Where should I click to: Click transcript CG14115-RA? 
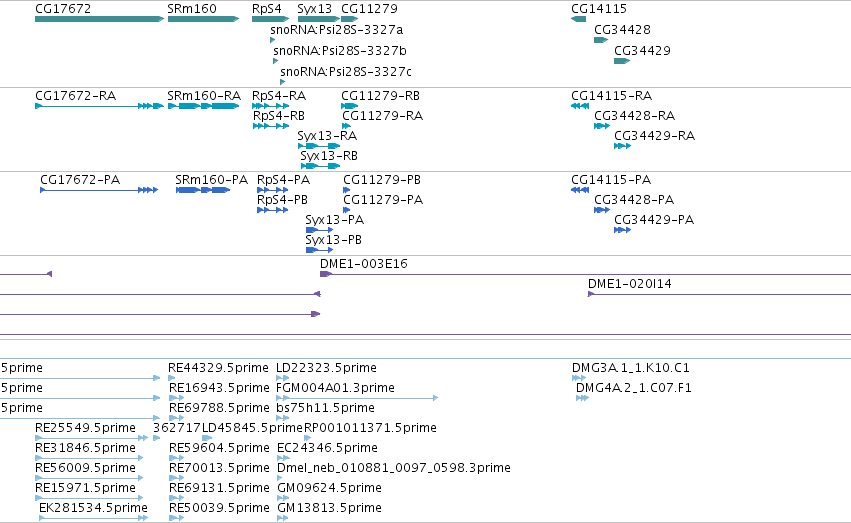coord(611,96)
